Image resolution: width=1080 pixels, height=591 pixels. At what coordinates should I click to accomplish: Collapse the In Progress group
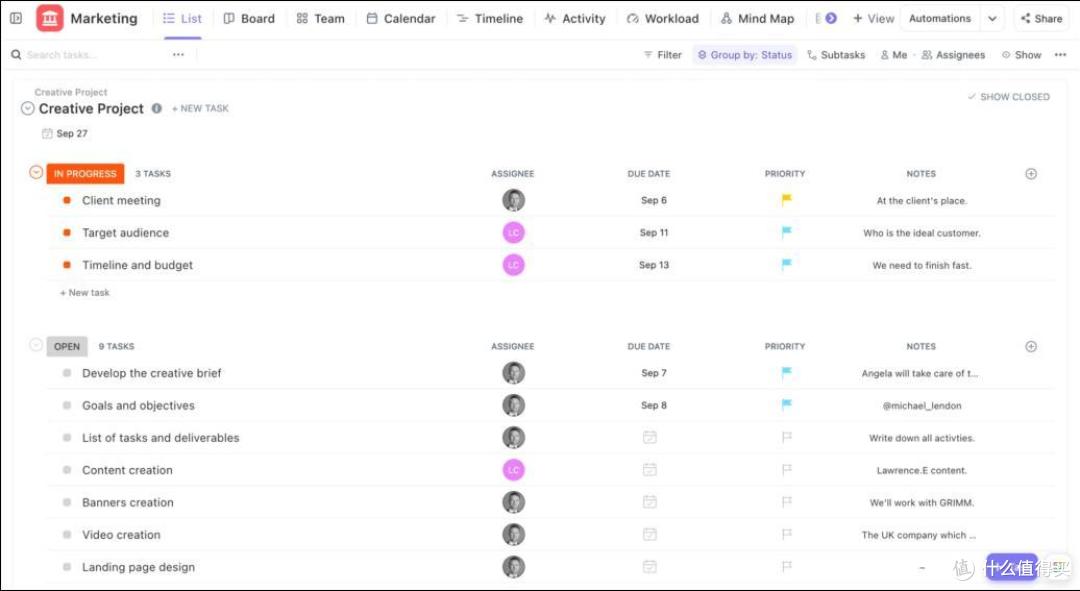[37, 172]
